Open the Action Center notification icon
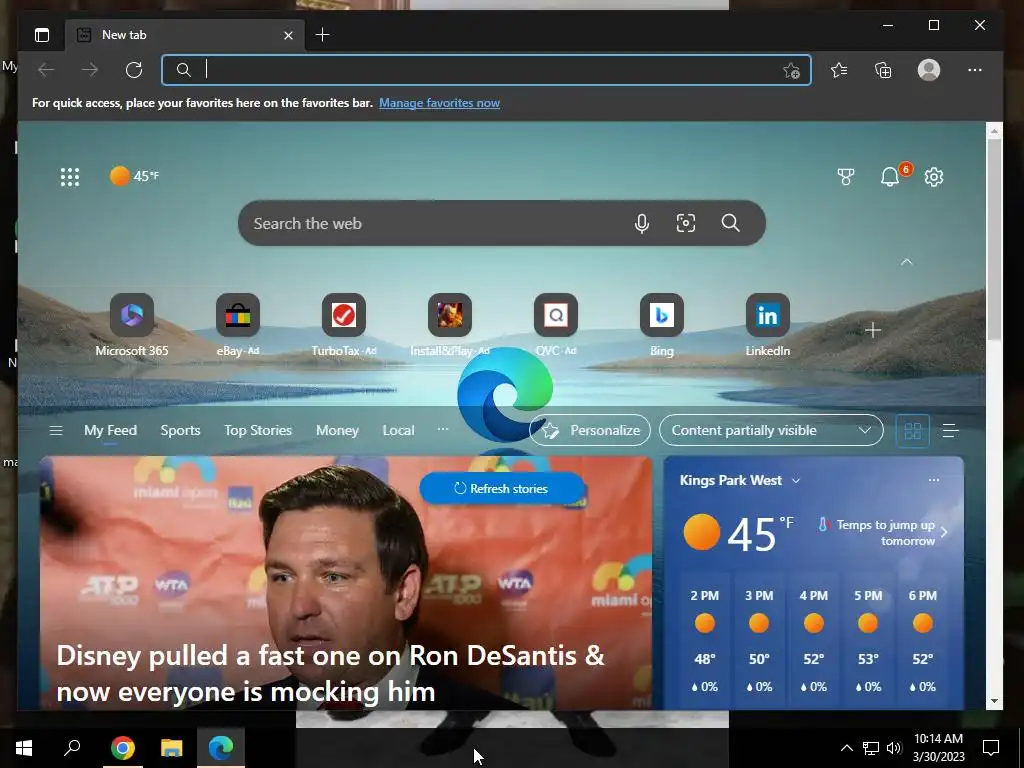Image resolution: width=1024 pixels, height=768 pixels. [x=991, y=748]
